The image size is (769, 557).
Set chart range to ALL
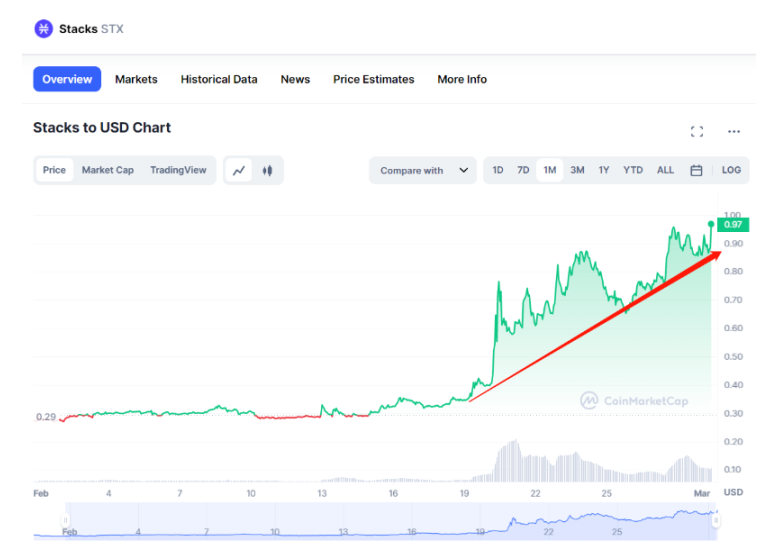[665, 170]
